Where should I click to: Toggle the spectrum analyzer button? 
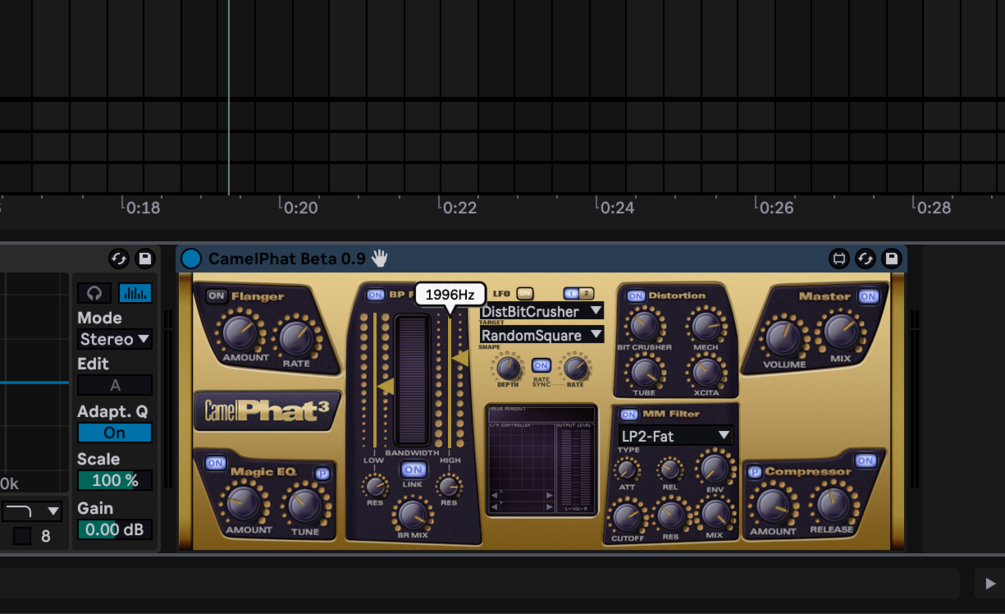point(135,293)
